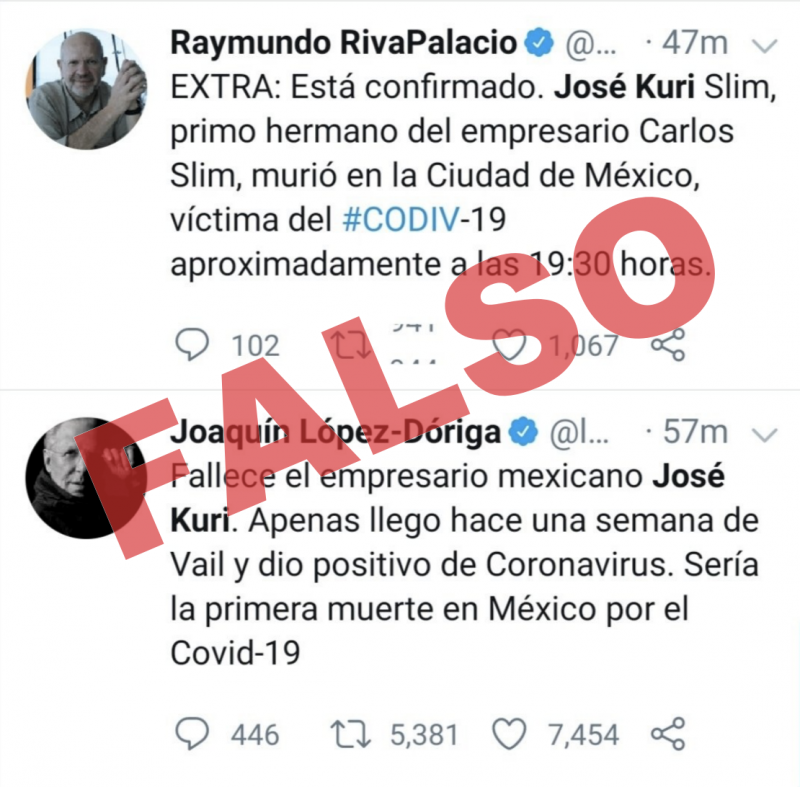Image resolution: width=800 pixels, height=787 pixels.
Task: Click verified badge beside Raymundo RivaPalacio
Action: pyautogui.click(x=539, y=43)
